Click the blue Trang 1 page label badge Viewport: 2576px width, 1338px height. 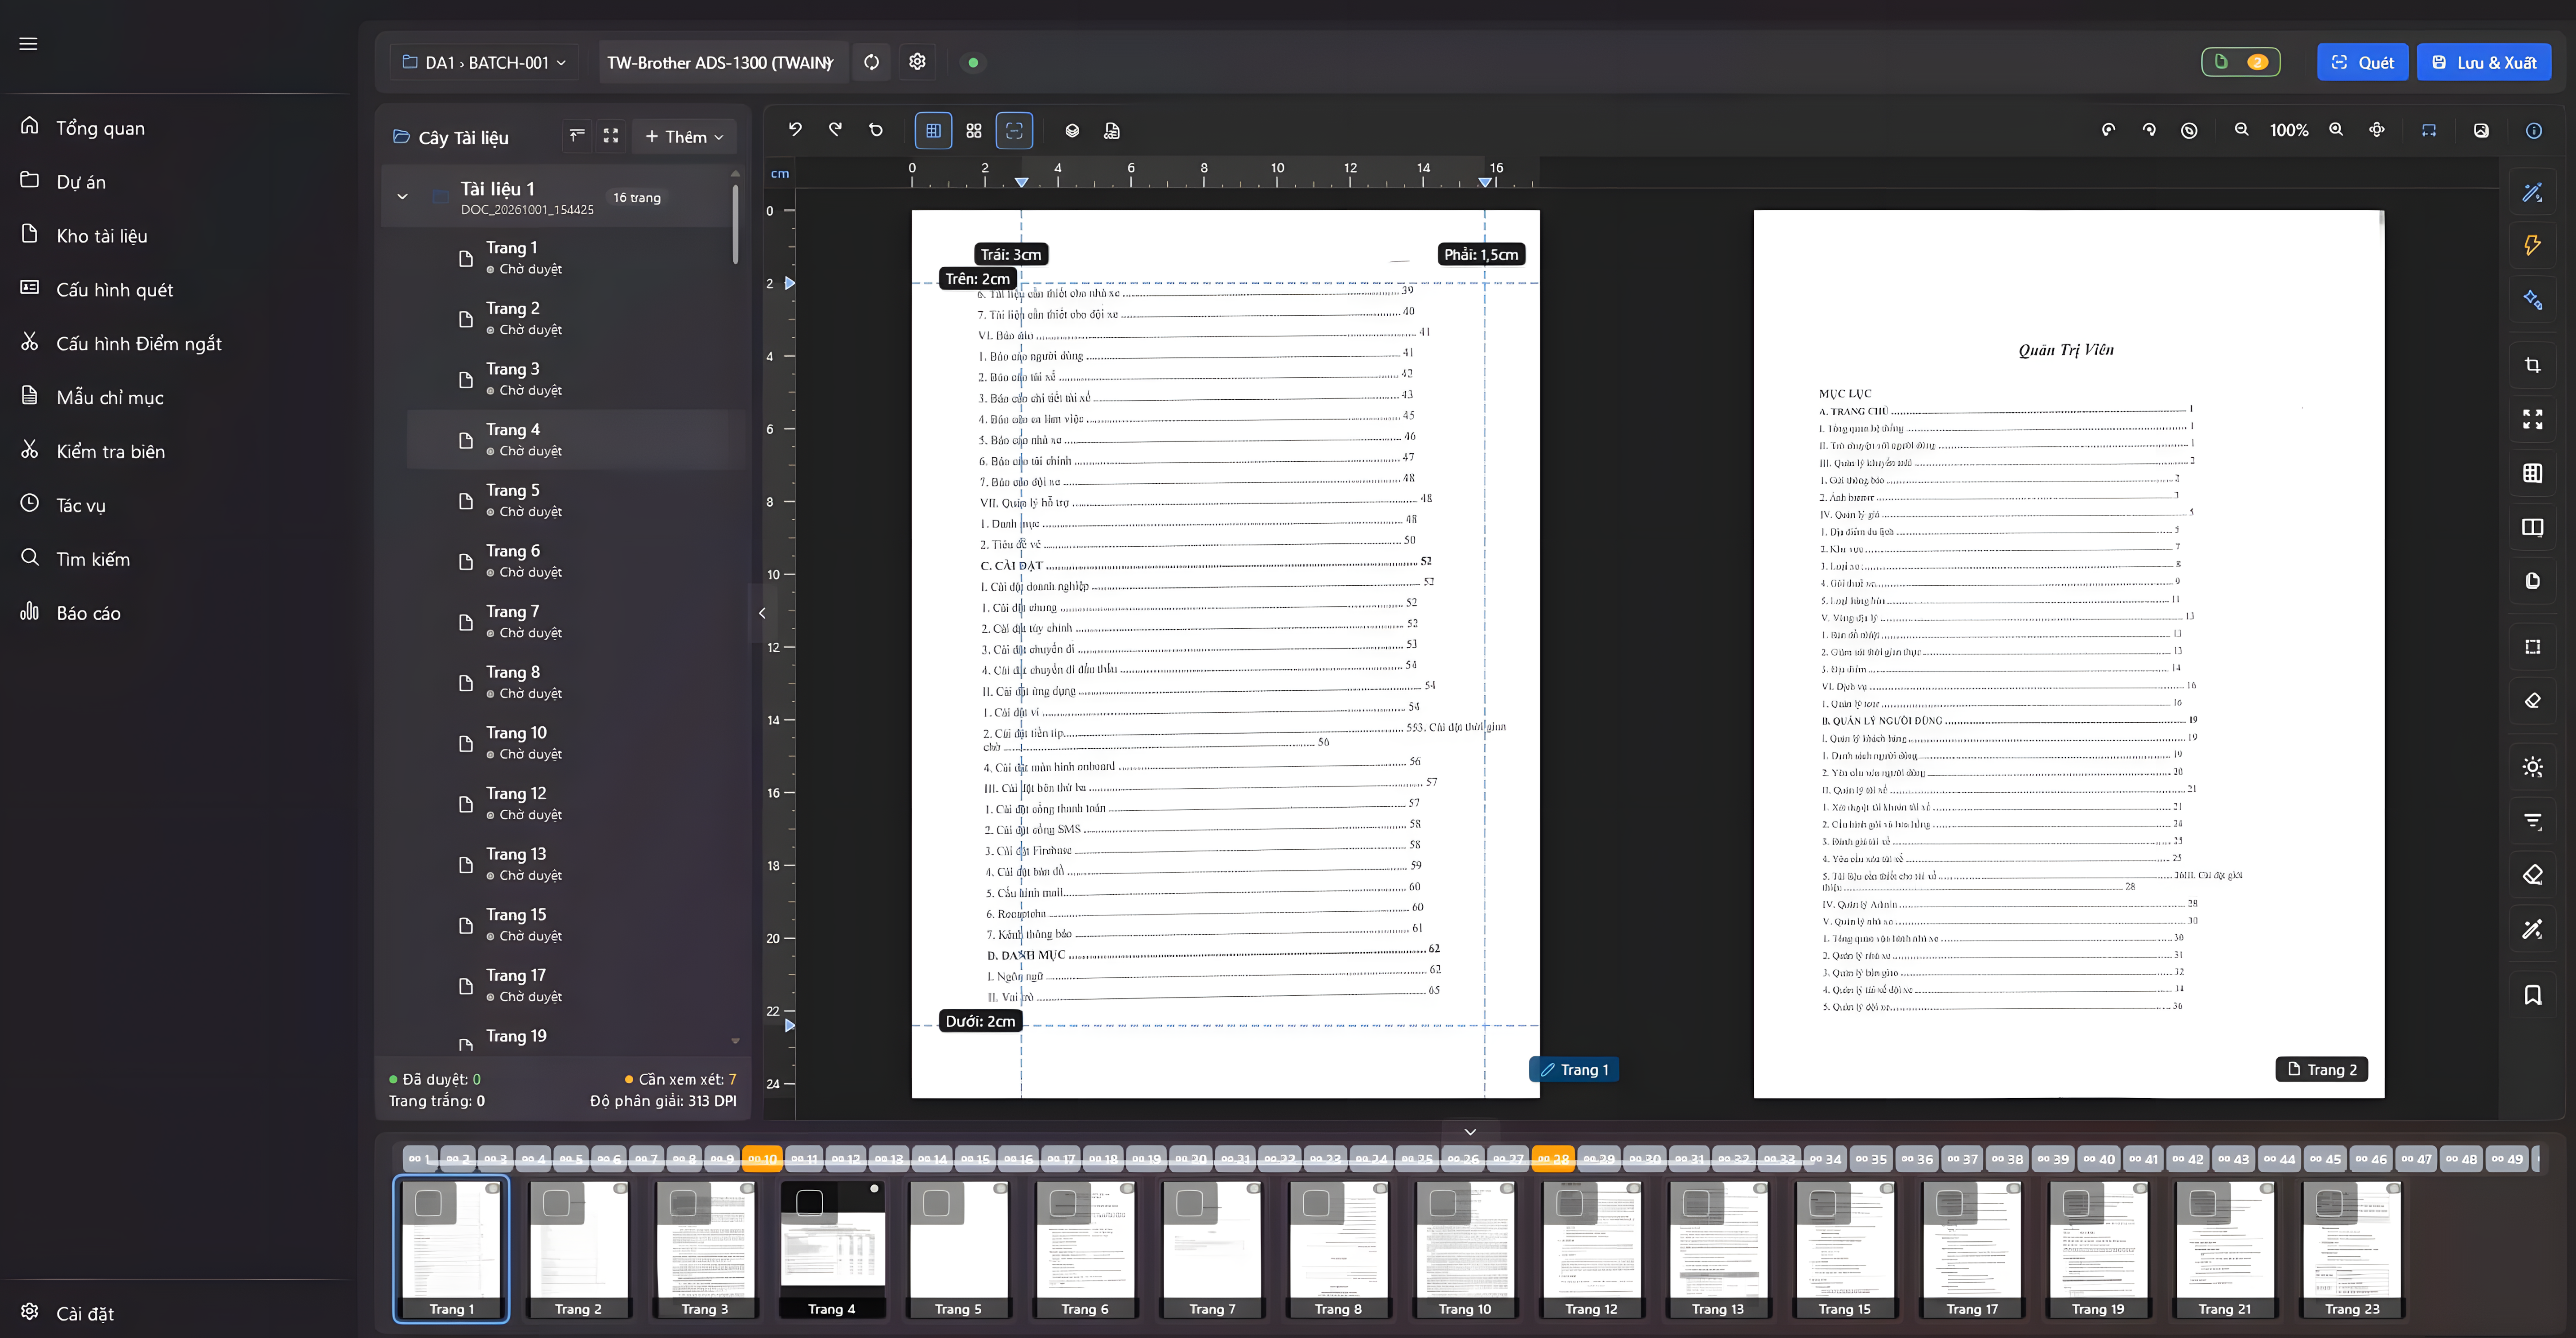(1574, 1070)
